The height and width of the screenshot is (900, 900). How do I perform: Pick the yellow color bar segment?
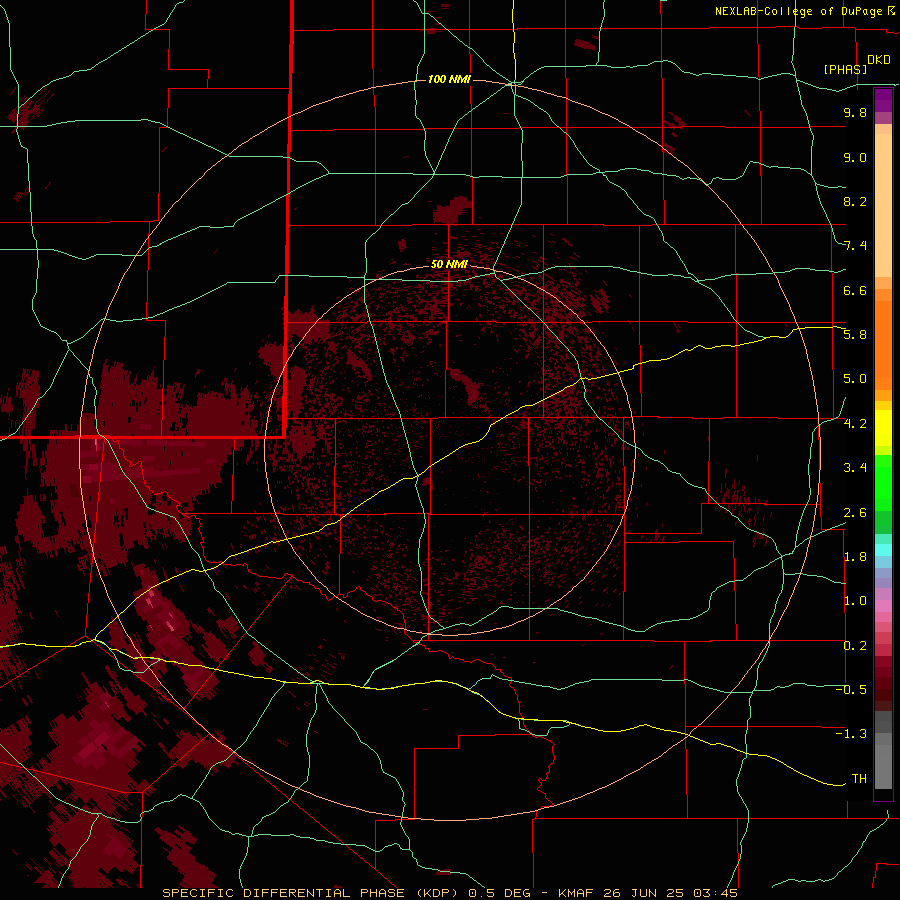coord(883,428)
